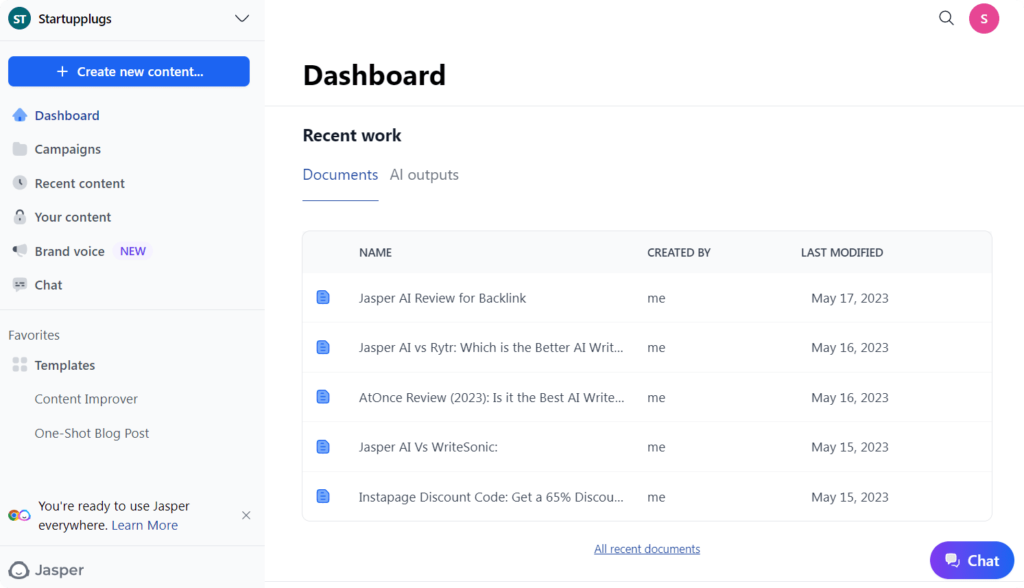Click document icon for Jasper AI Vs WriteSonic

tap(323, 446)
